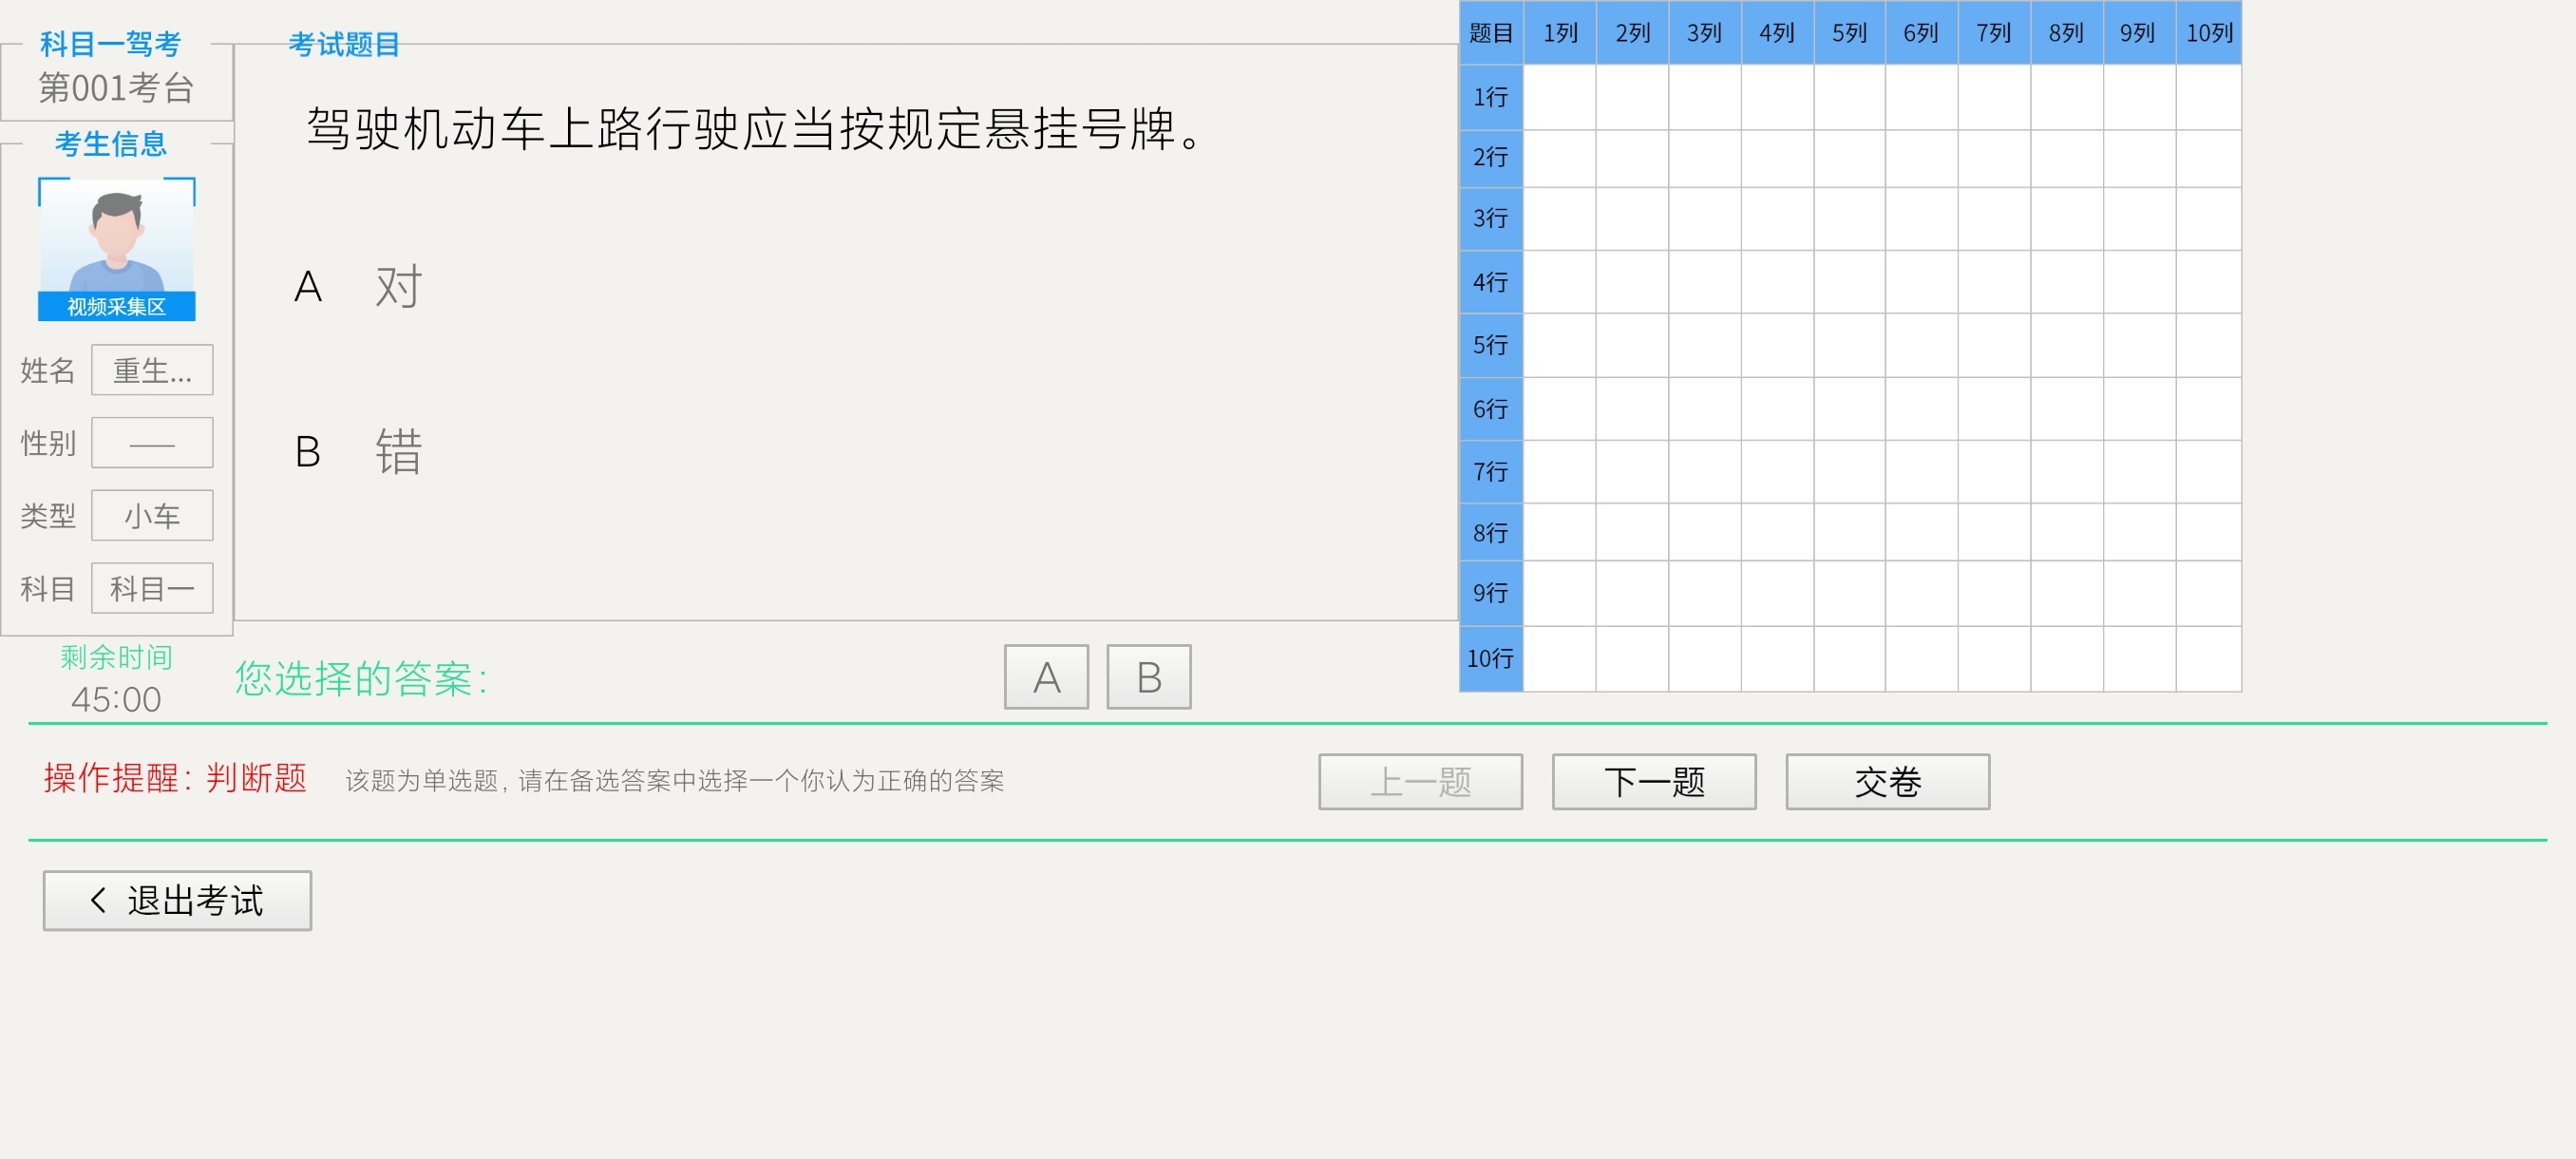Image resolution: width=2576 pixels, height=1159 pixels.
Task: Open question cell row 10 column 10
Action: pyautogui.click(x=2208, y=658)
